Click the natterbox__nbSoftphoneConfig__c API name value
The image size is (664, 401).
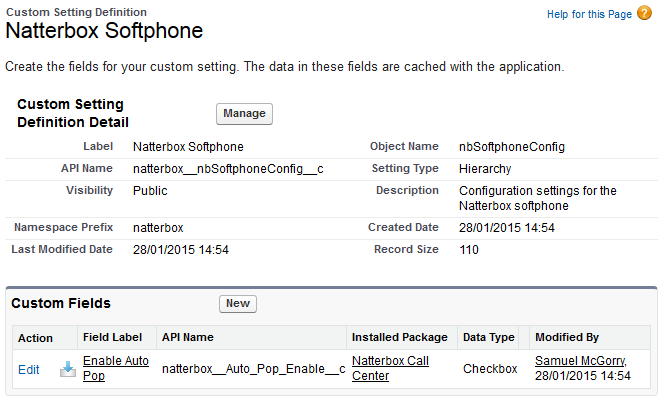[x=228, y=168]
